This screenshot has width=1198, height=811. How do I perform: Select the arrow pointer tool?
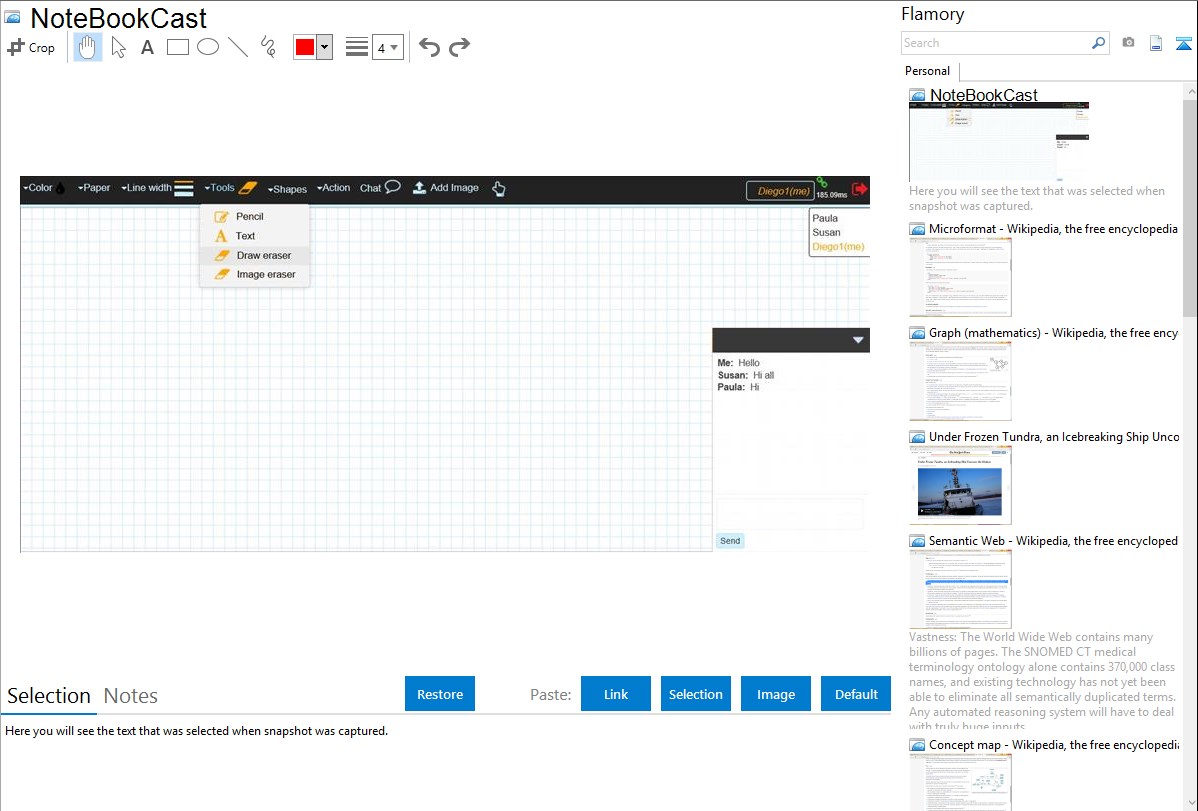click(x=118, y=47)
